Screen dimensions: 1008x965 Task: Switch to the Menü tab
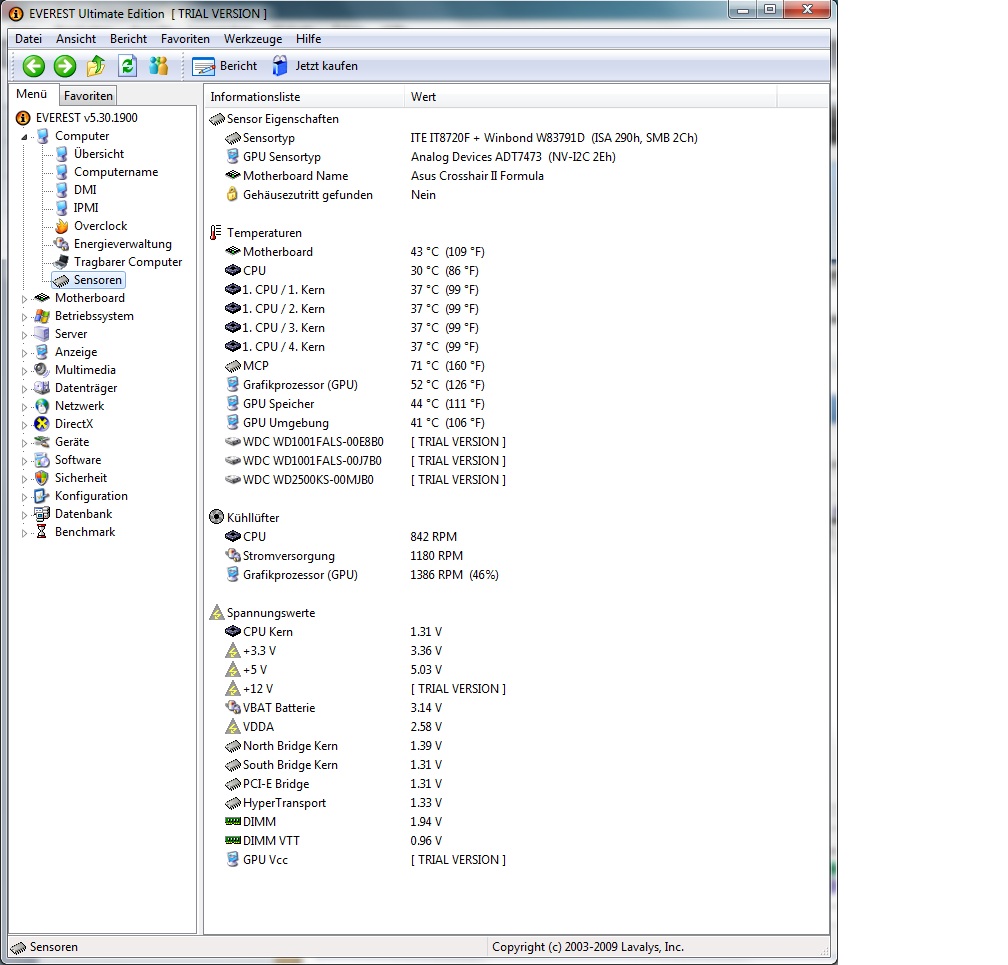(32, 94)
